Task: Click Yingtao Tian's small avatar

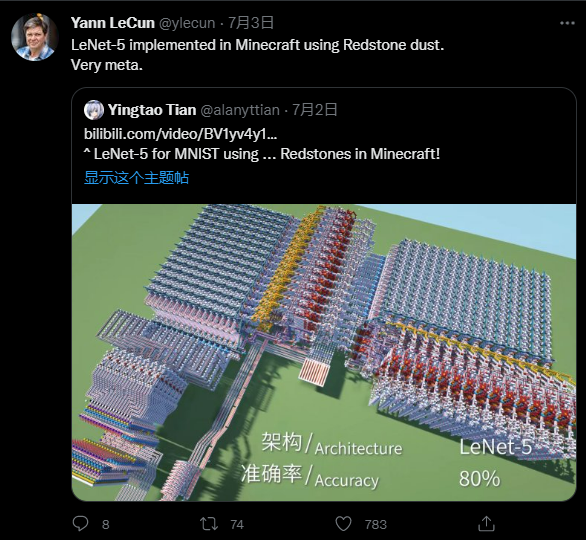Action: 94,110
